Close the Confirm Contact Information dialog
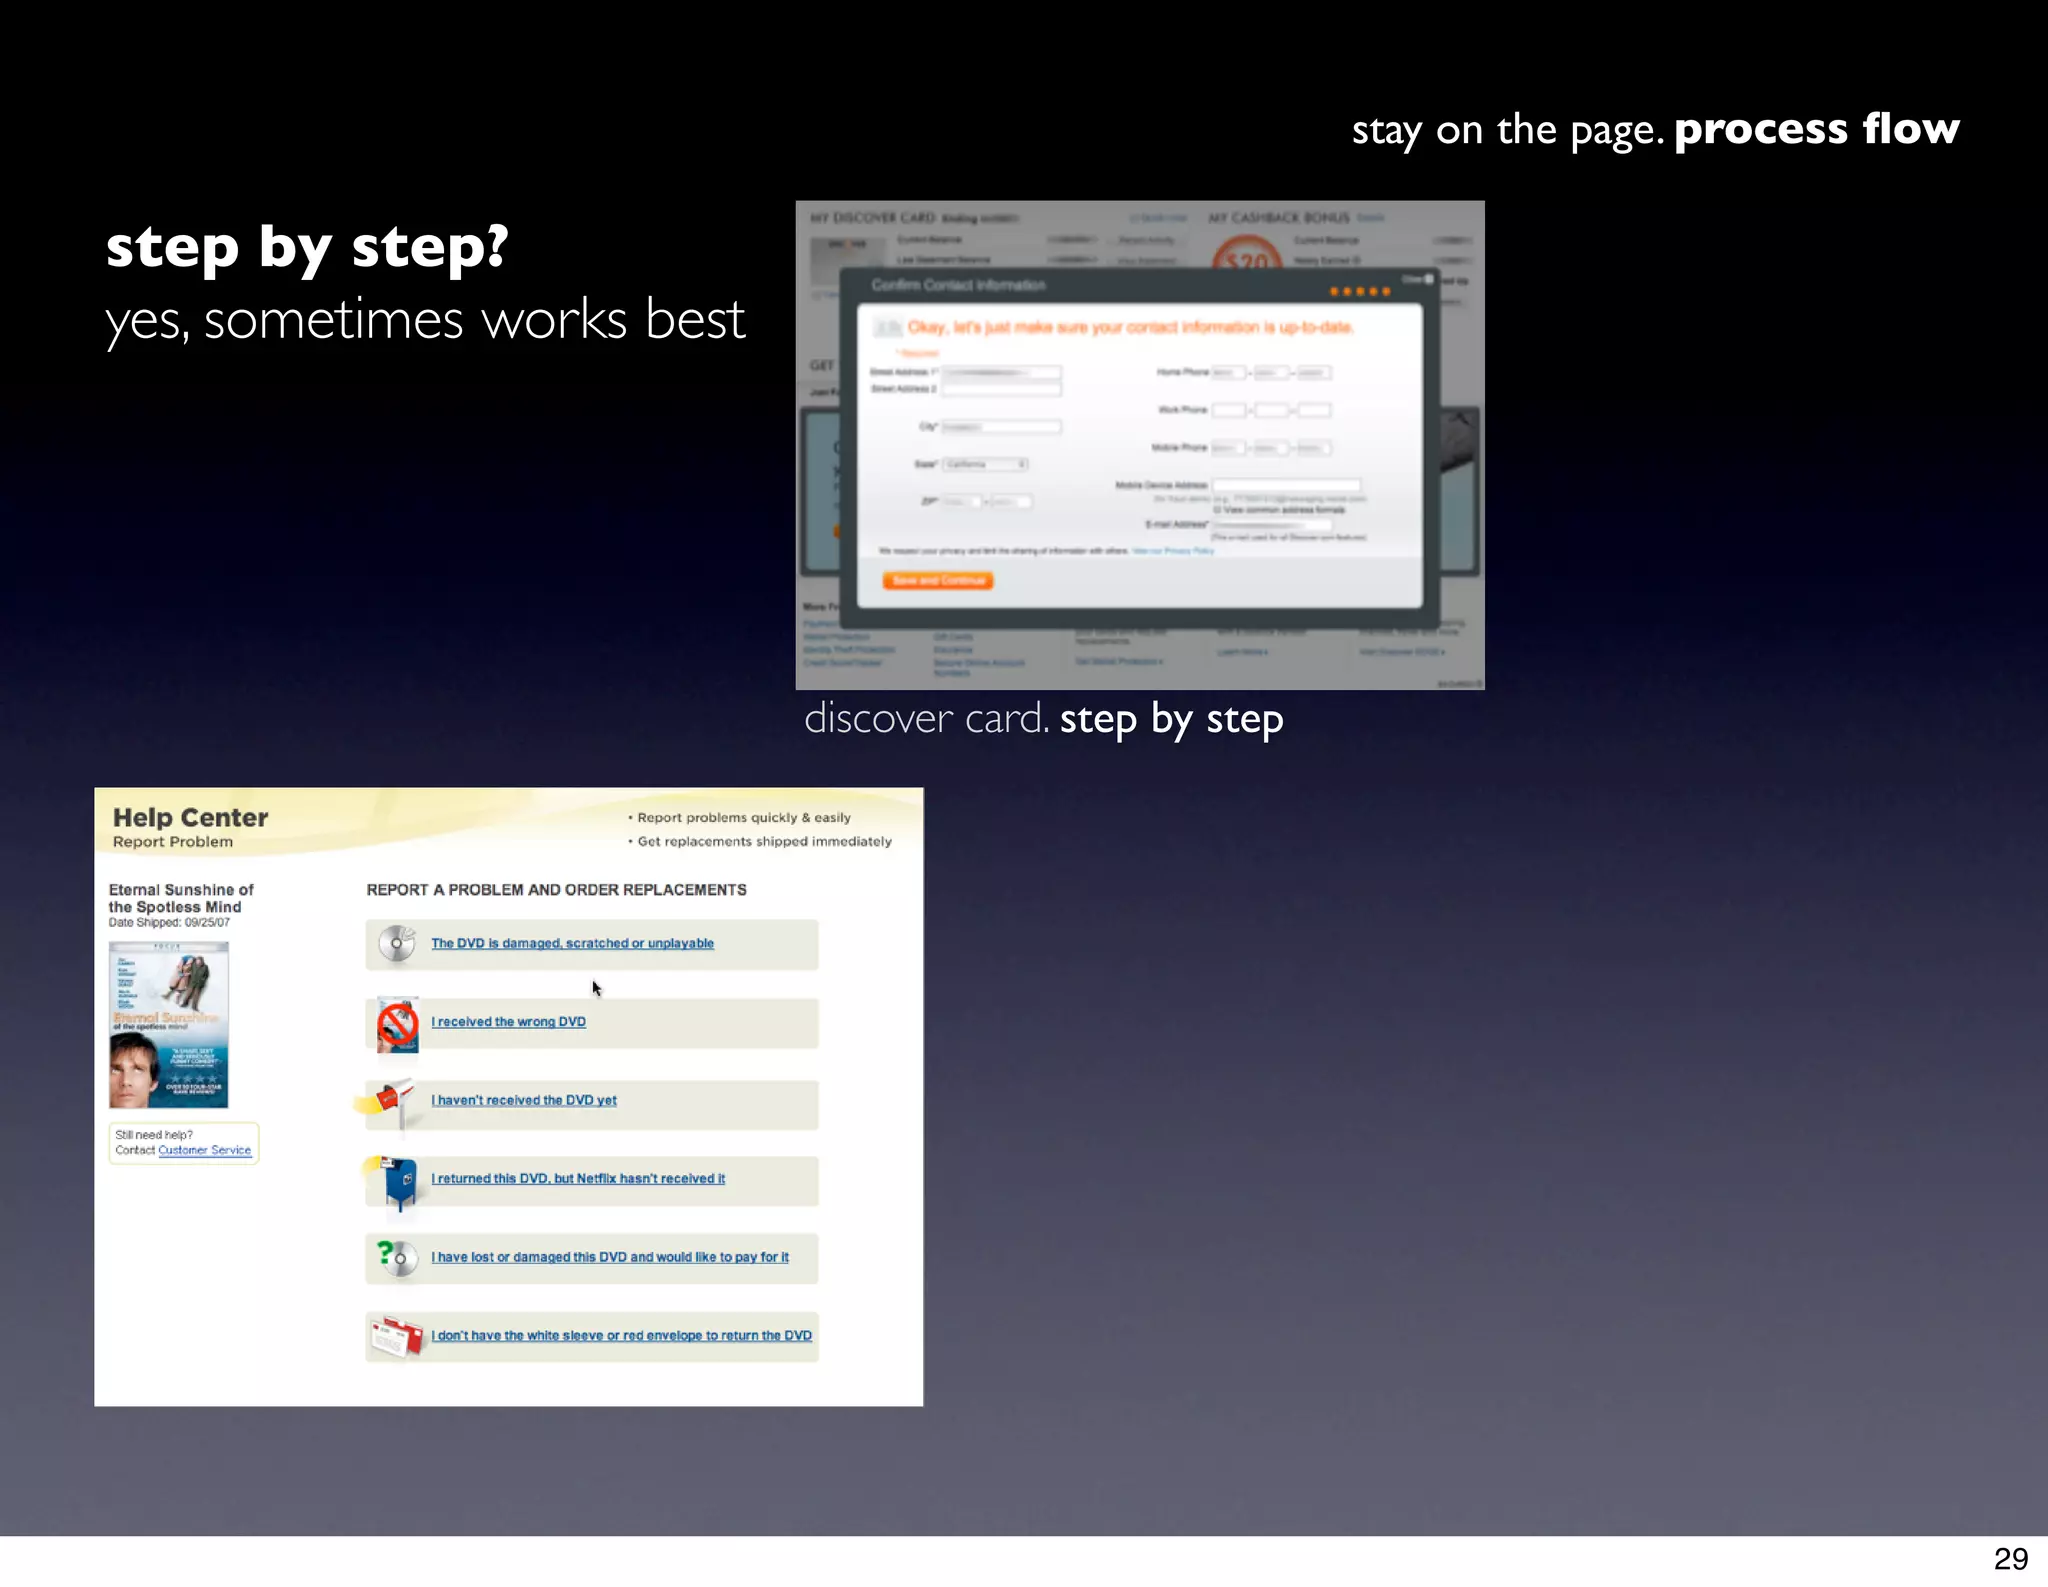The width and height of the screenshot is (2048, 1587). click(x=1418, y=279)
